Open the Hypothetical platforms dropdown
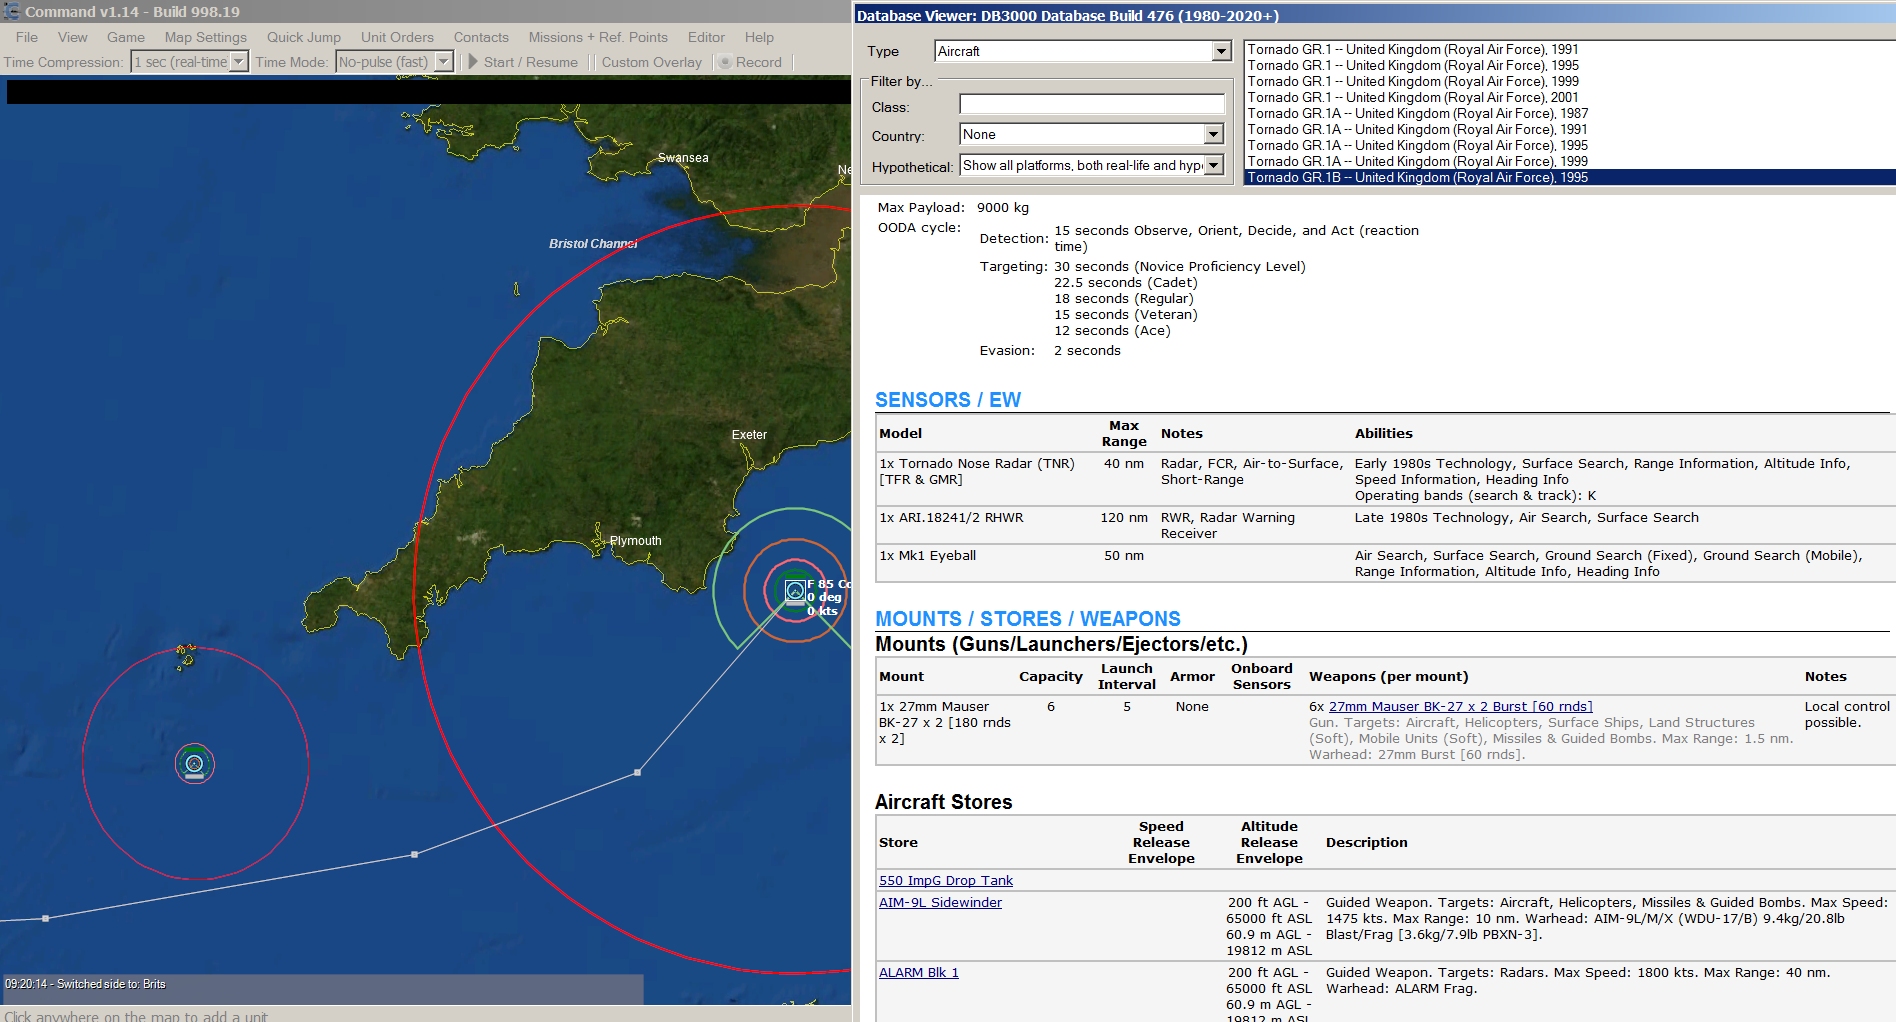Screen dimensions: 1896x1022 [1214, 165]
